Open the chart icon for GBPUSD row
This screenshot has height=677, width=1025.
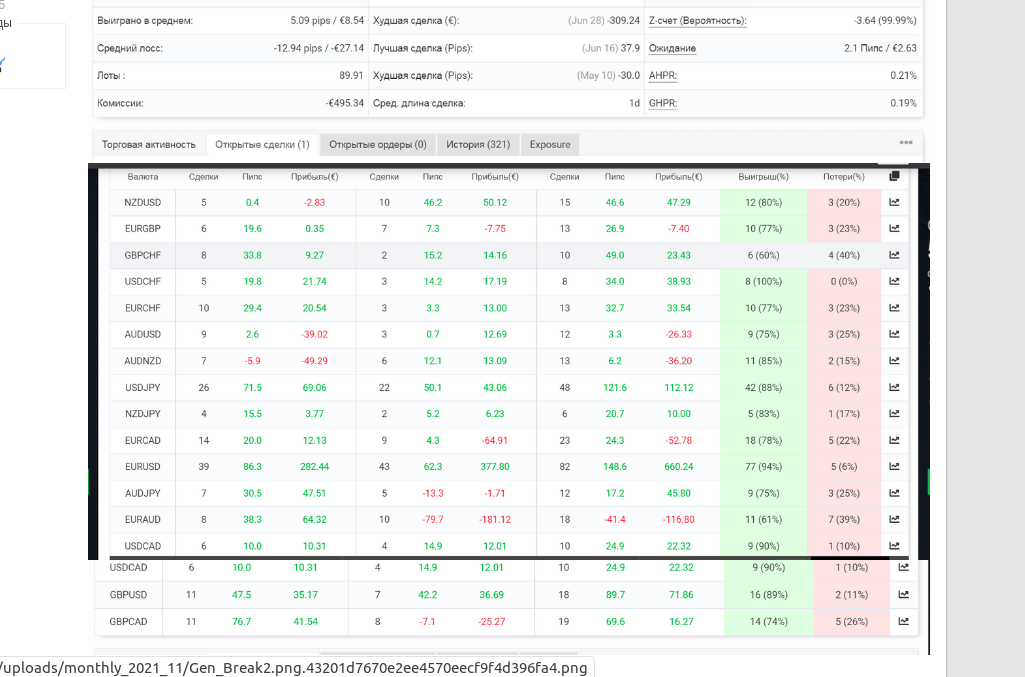[903, 595]
